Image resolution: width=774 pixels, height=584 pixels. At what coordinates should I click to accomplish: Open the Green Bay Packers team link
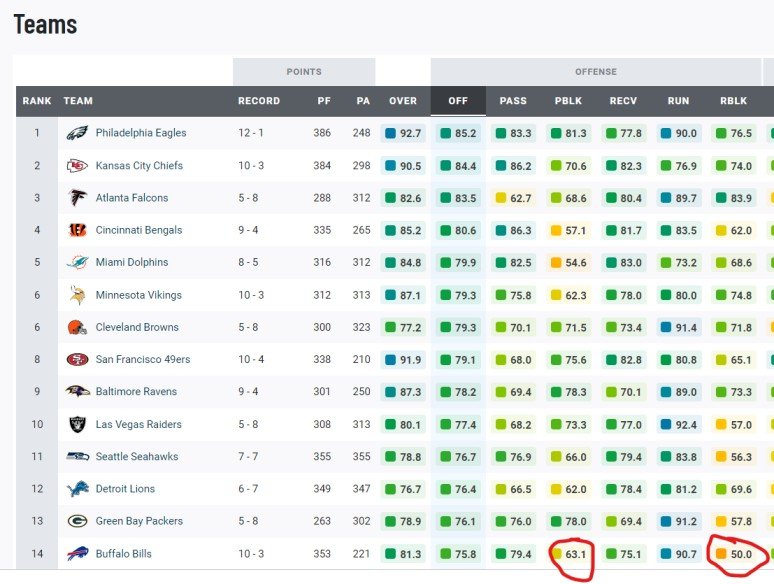(139, 521)
